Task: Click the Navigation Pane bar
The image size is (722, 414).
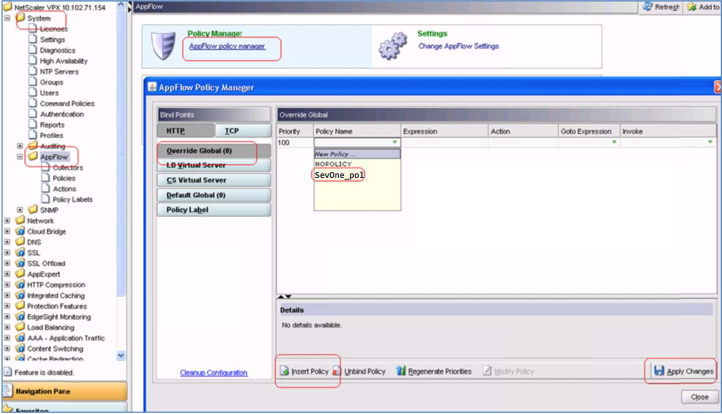Action: tap(65, 391)
